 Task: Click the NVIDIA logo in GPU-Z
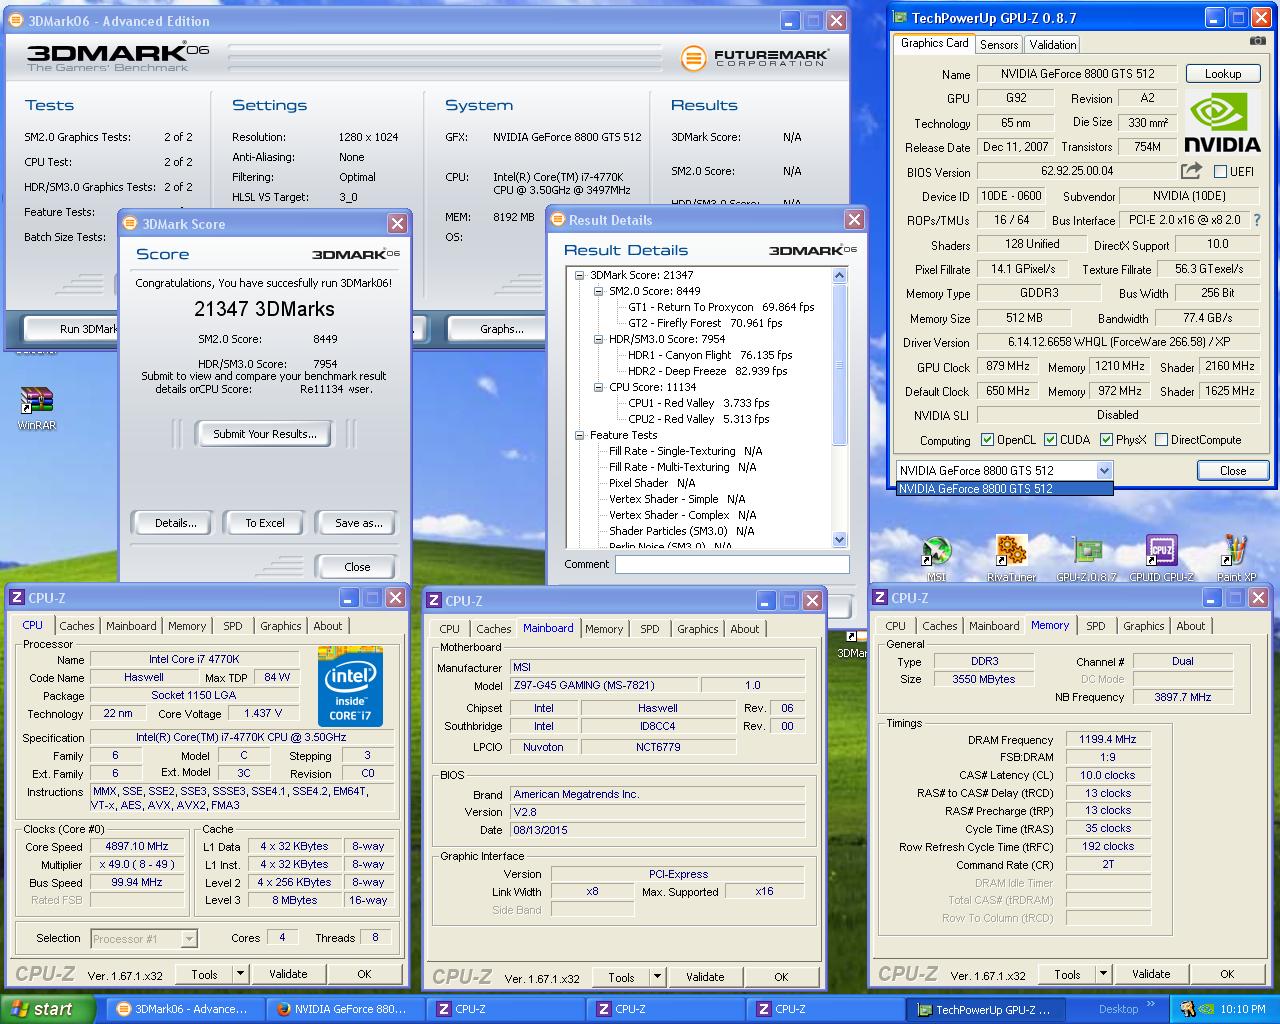pyautogui.click(x=1222, y=122)
